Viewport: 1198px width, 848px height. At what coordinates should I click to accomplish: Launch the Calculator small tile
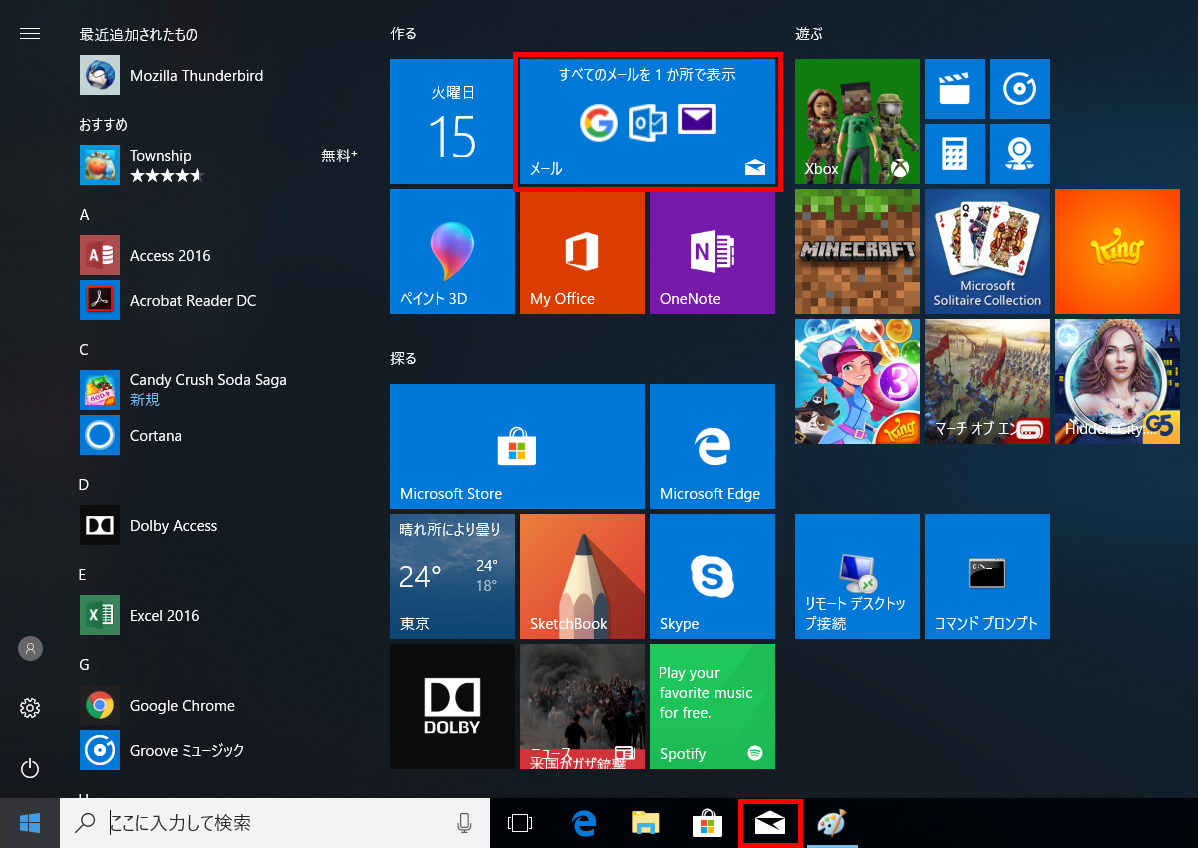956,154
